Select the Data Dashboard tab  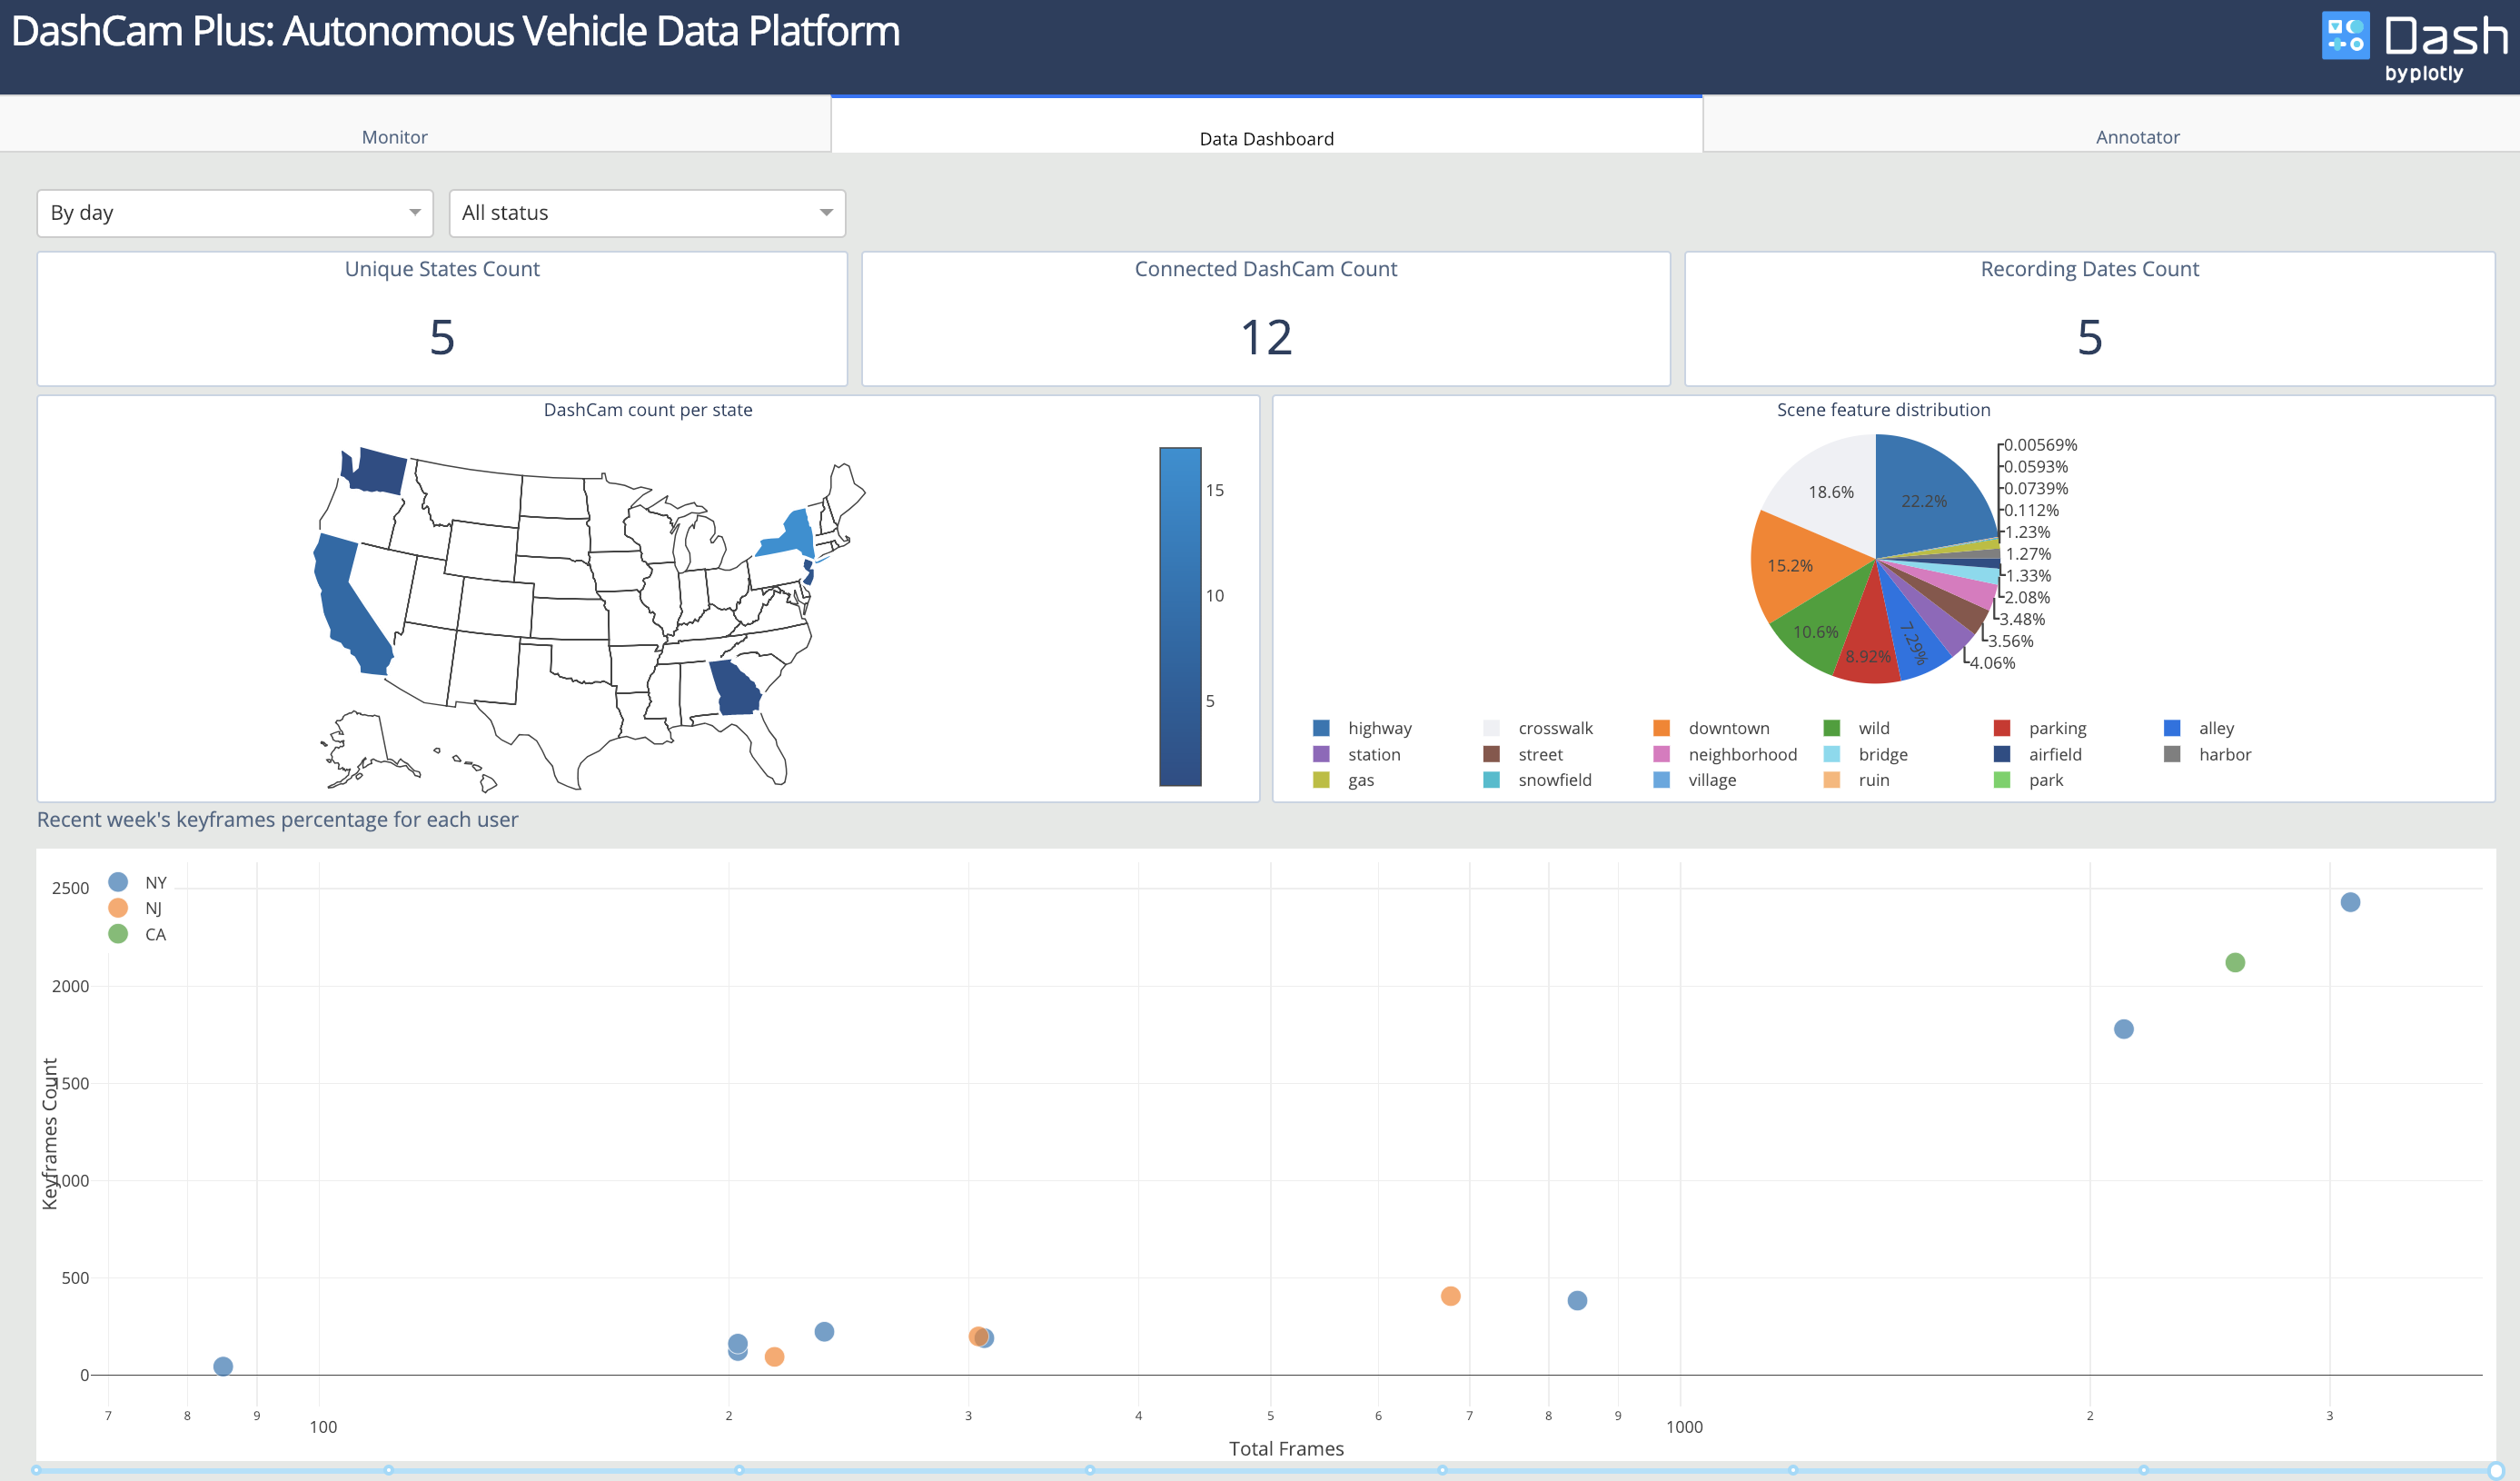point(1266,138)
